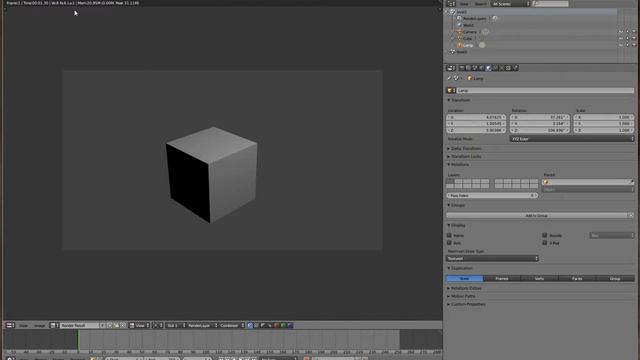Toggle Lamp selectability arrow in outliner
The image size is (640, 360).
(627, 45)
